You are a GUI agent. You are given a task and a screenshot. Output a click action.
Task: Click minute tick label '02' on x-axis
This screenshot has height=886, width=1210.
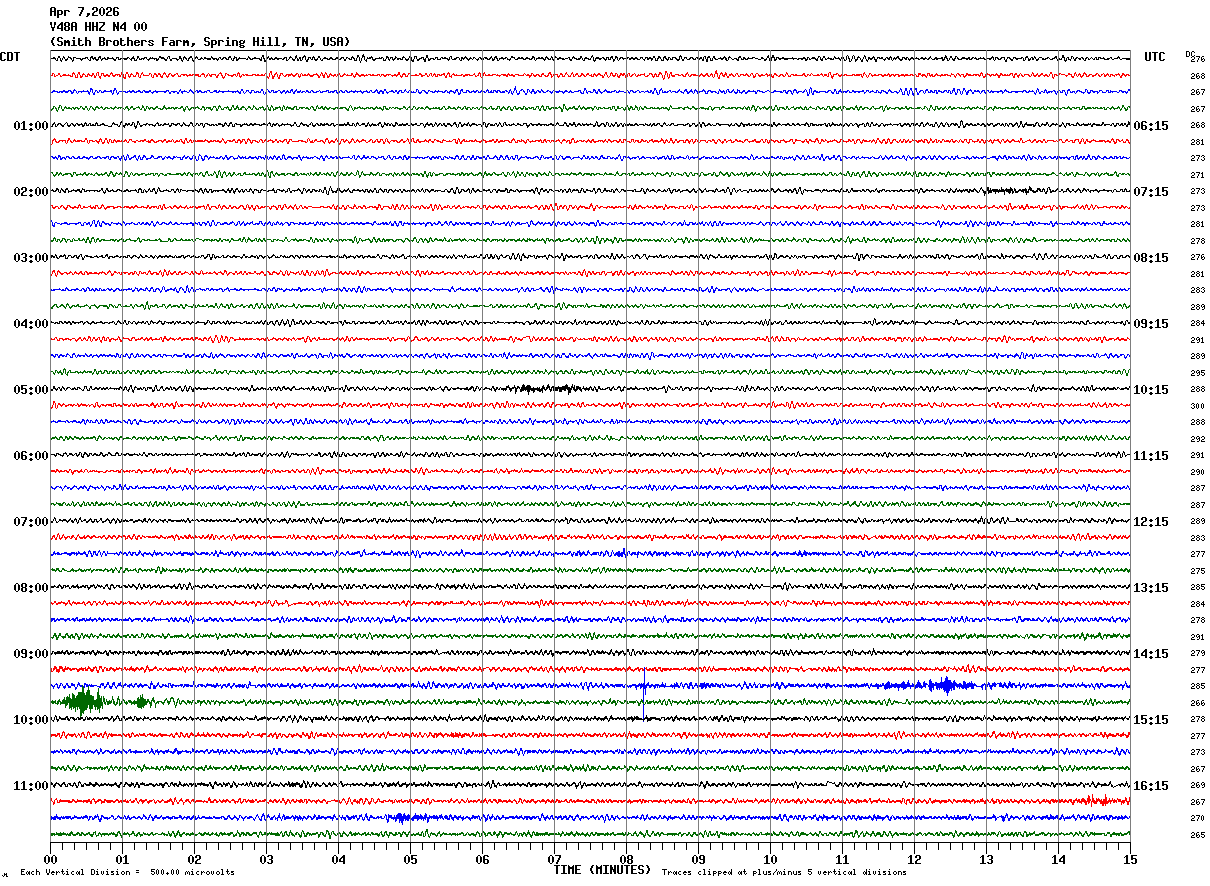(194, 859)
